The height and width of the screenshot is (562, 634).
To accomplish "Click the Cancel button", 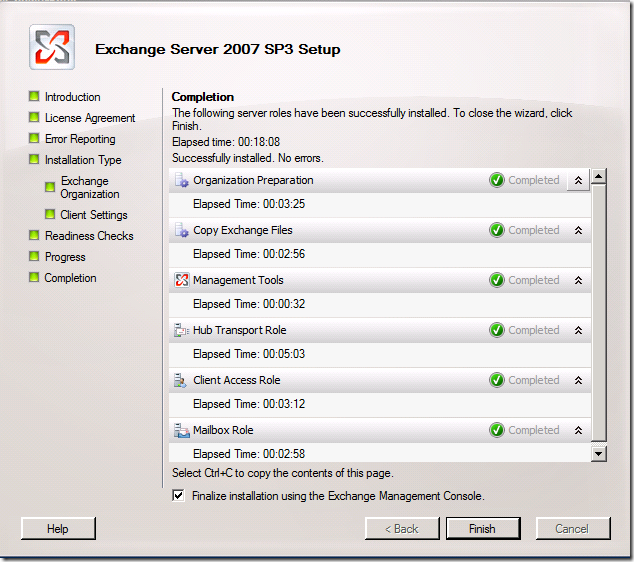I will (572, 528).
